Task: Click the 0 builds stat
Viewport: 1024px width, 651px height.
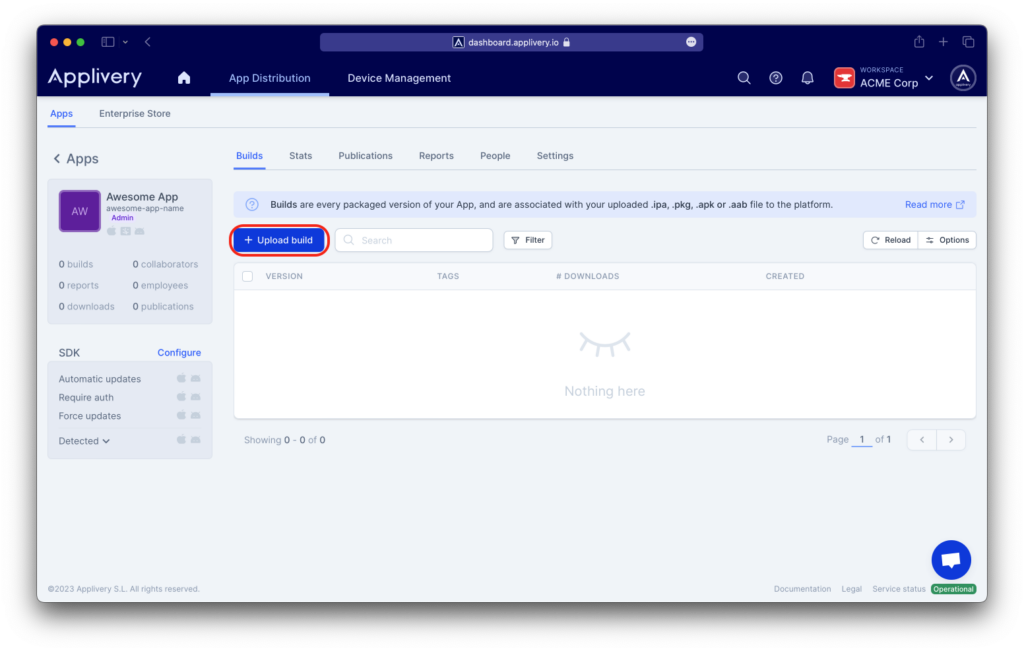Action: pyautogui.click(x=76, y=264)
